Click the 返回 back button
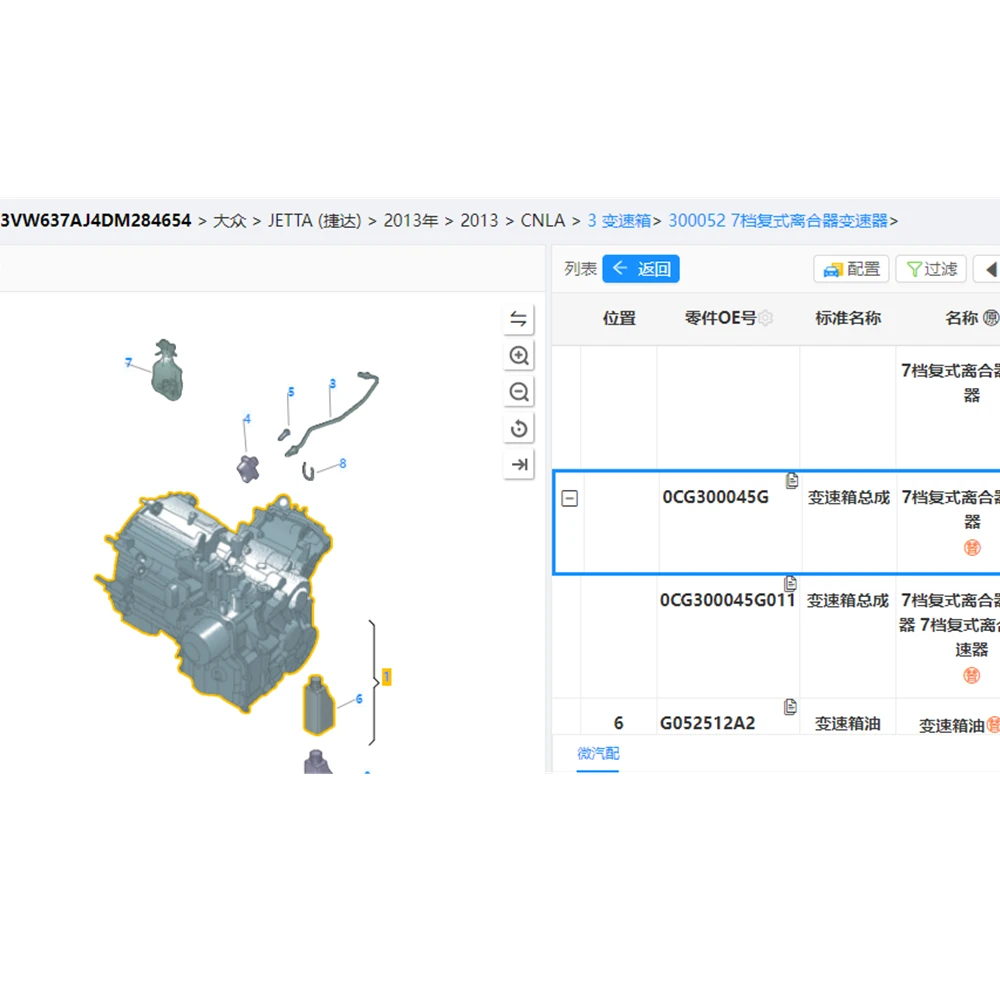Viewport: 1000px width, 1000px height. 641,268
